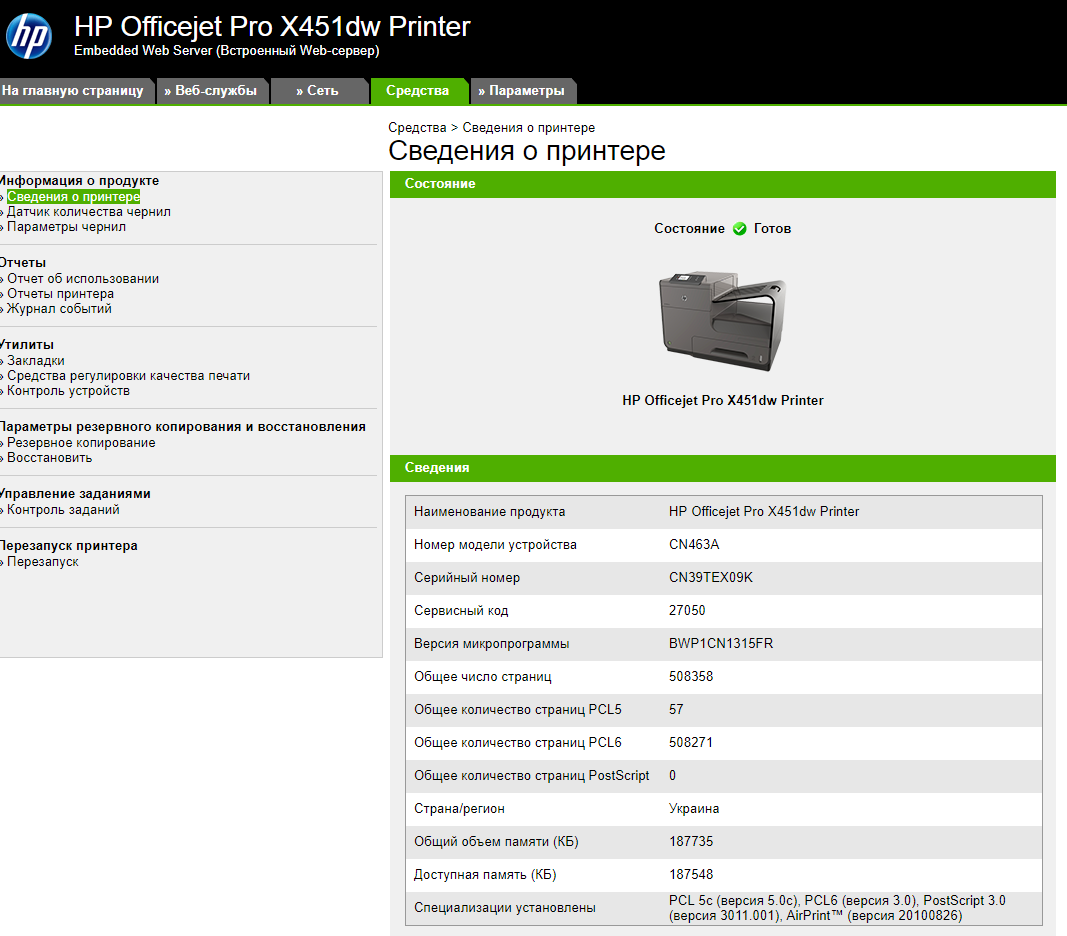The height and width of the screenshot is (936, 1067).
Task: Click the Специализации установлены row label
Action: (x=505, y=907)
